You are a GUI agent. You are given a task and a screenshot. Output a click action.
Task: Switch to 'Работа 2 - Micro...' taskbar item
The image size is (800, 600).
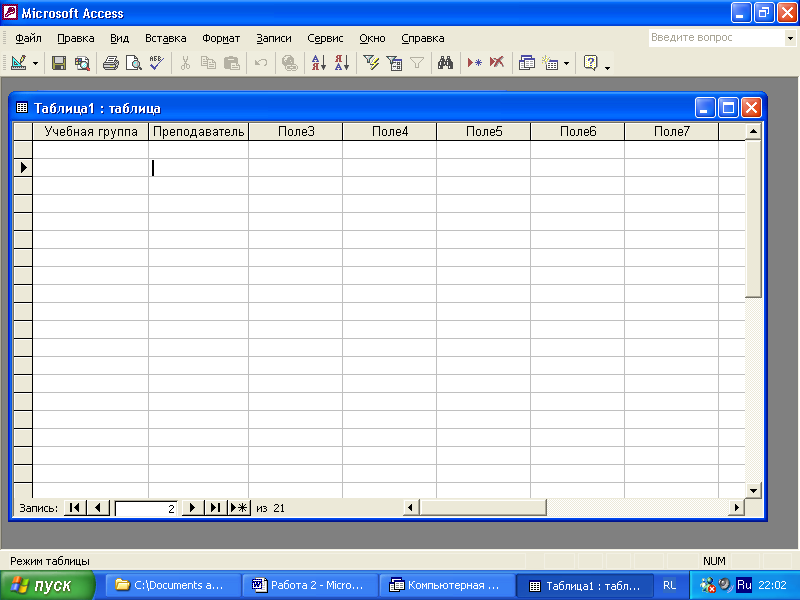pos(310,585)
